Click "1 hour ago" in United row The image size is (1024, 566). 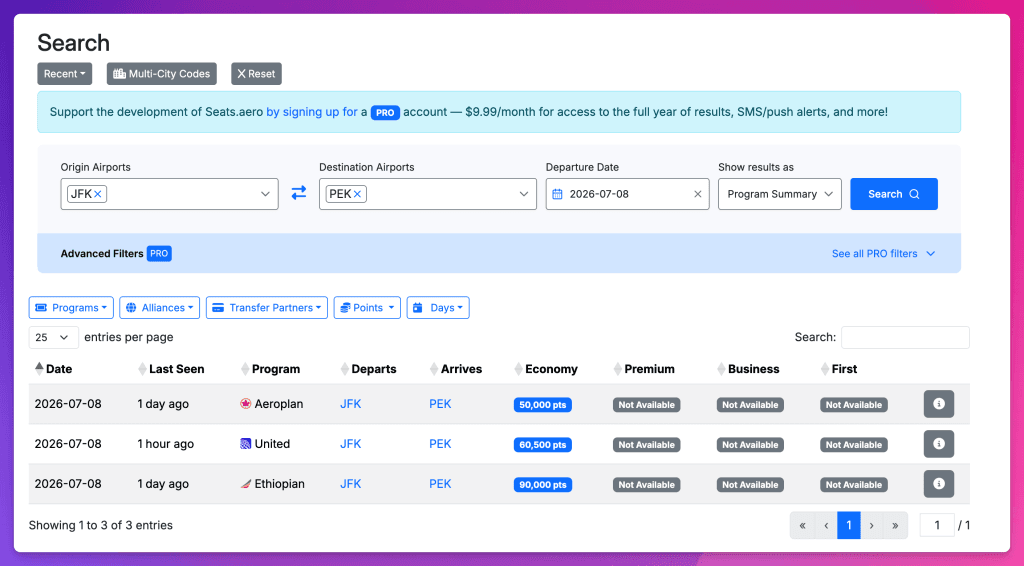(x=166, y=444)
